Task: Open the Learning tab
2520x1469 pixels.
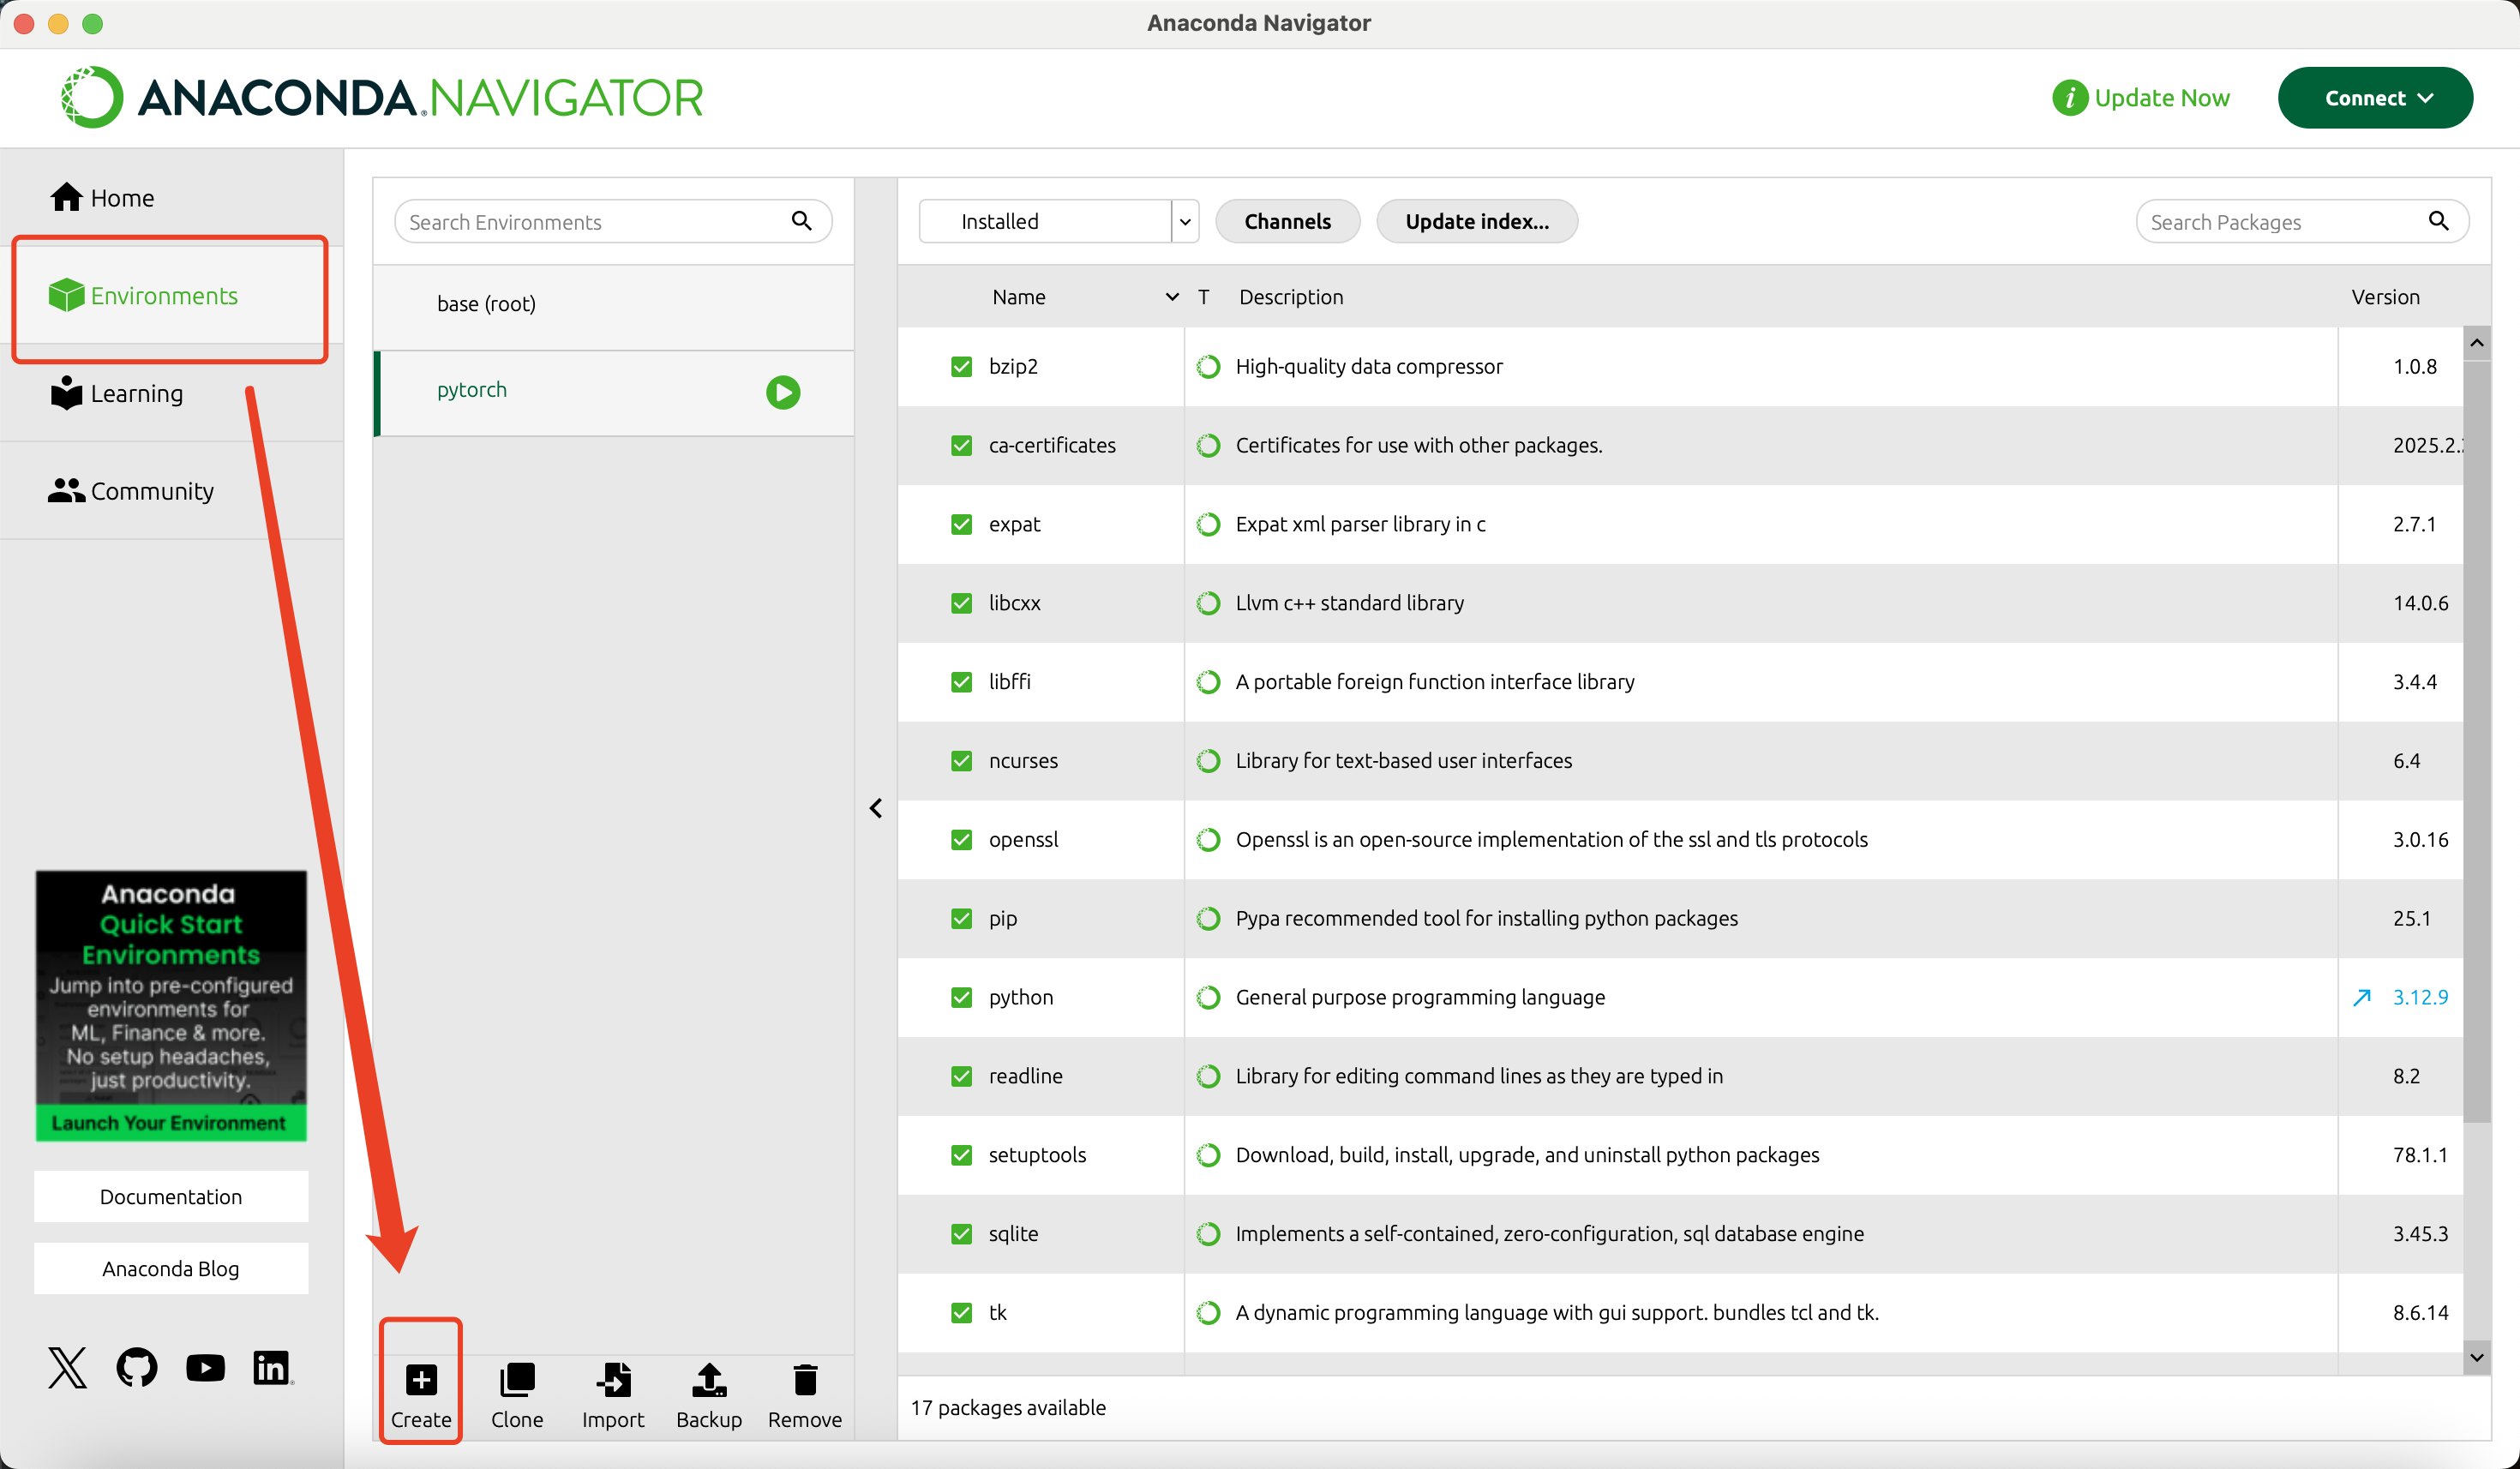Action: click(x=117, y=393)
